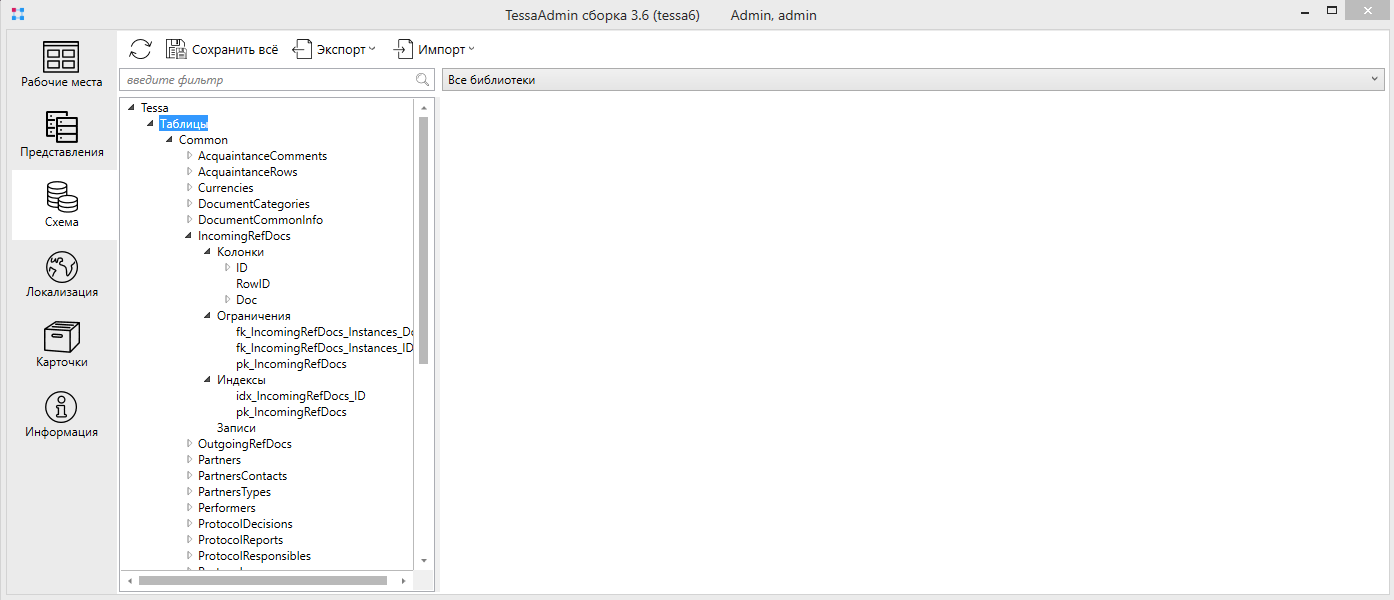The image size is (1394, 600).
Task: Collapse the IncomingRefDocs tree node
Action: click(x=189, y=236)
